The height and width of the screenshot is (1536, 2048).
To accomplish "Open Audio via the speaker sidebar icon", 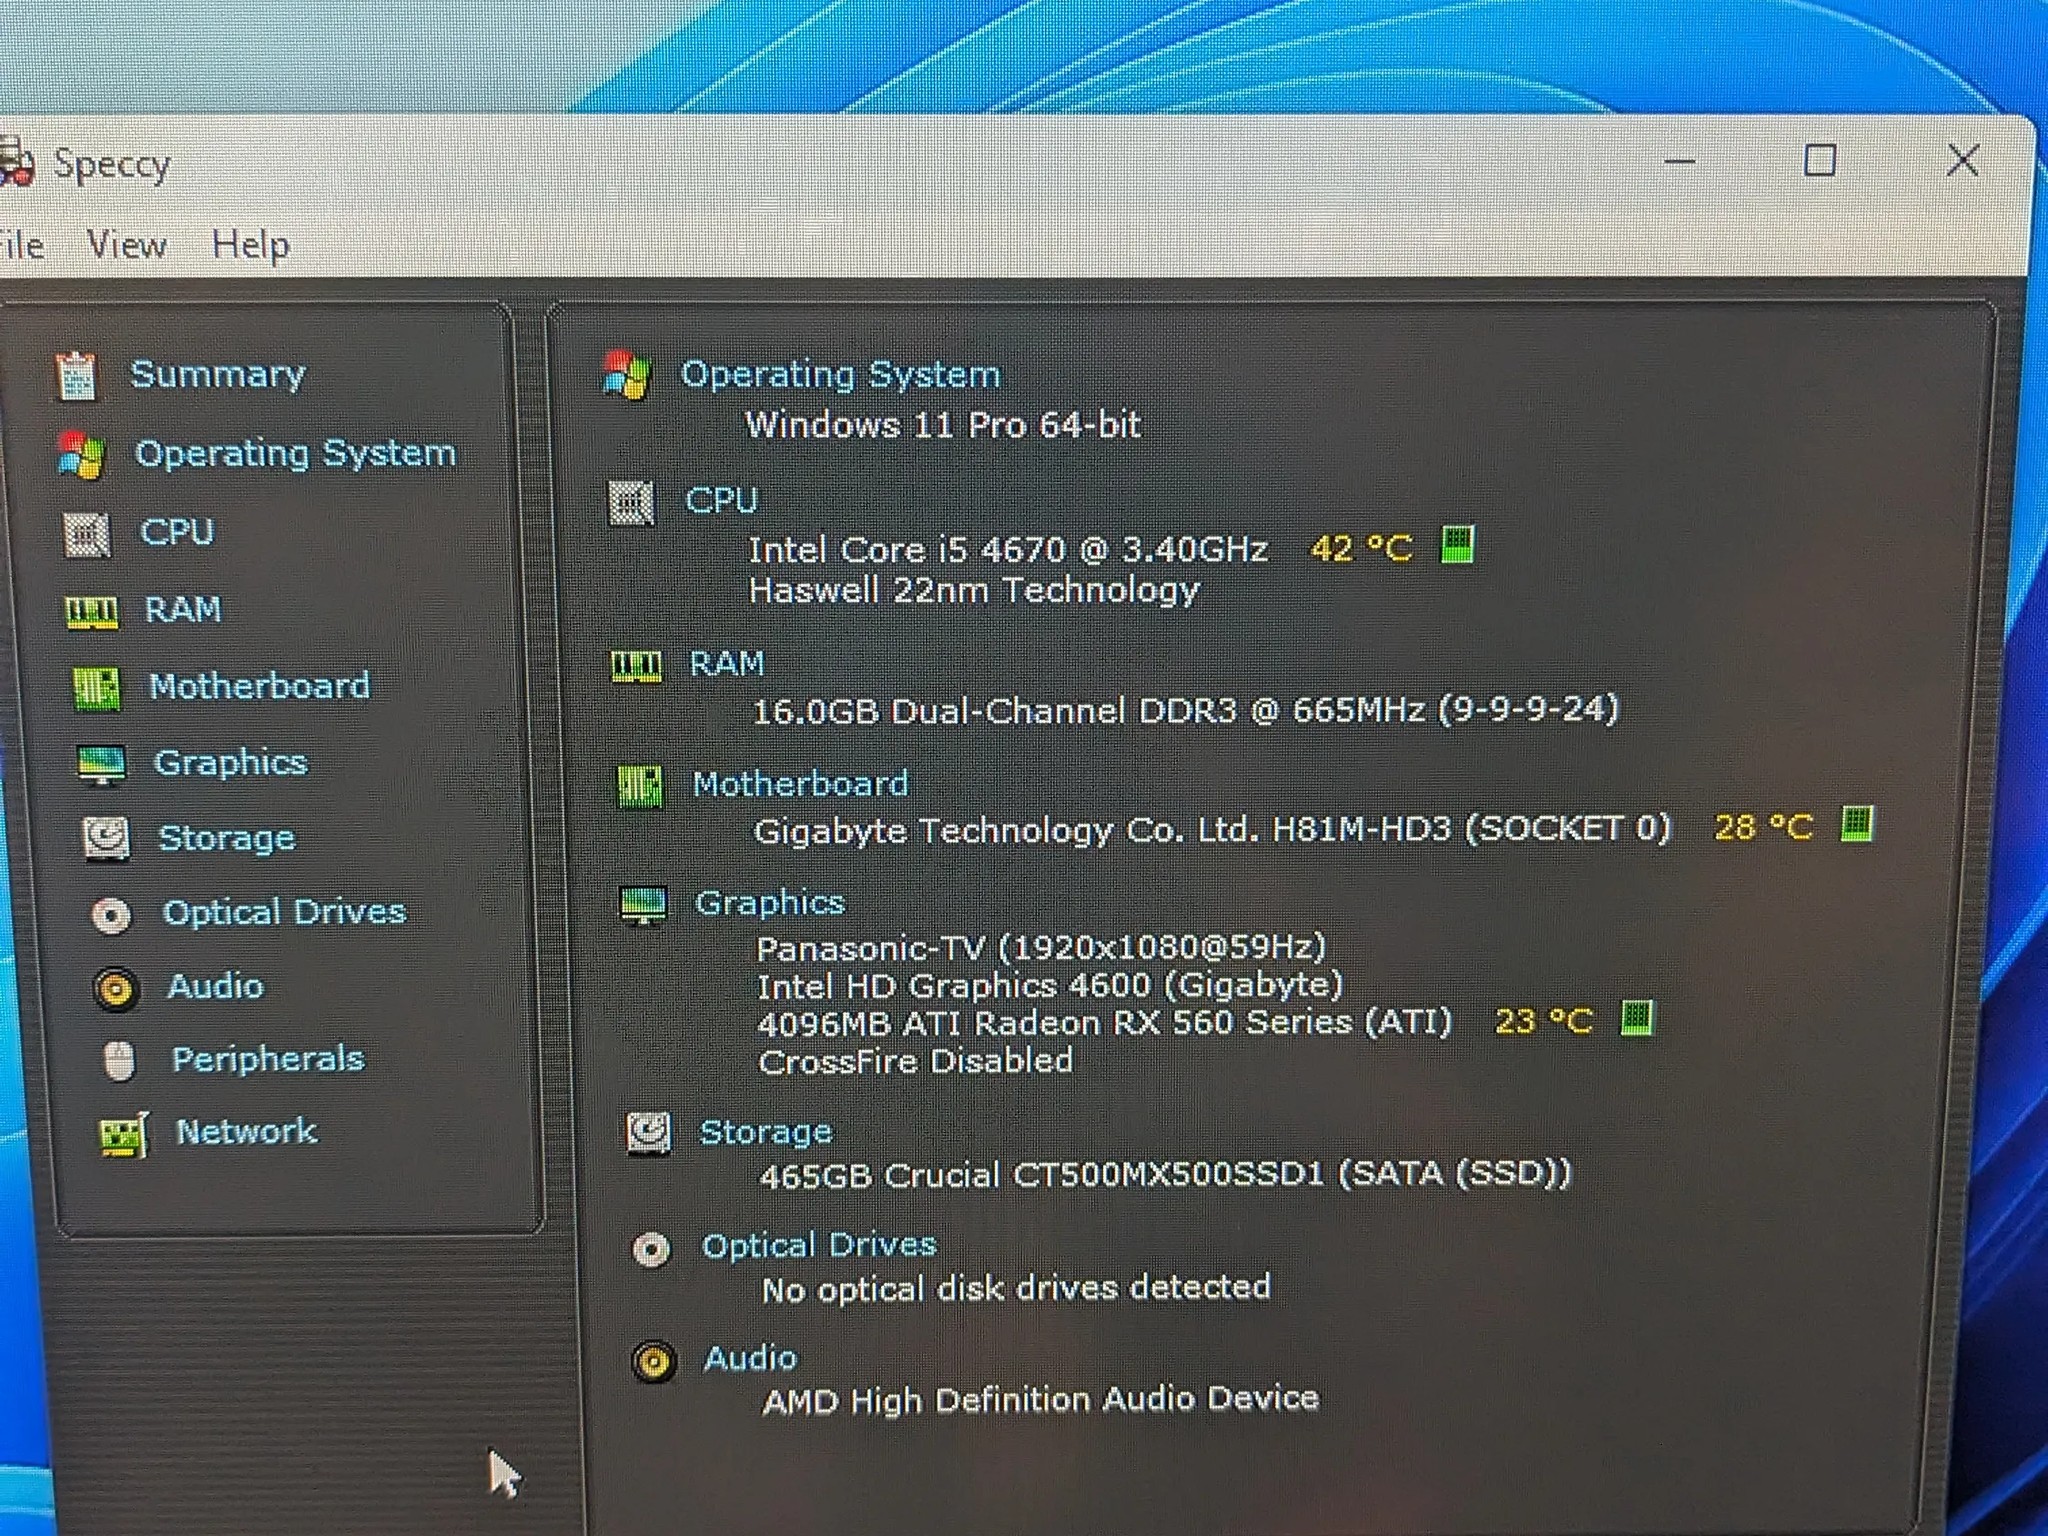I will [x=116, y=989].
